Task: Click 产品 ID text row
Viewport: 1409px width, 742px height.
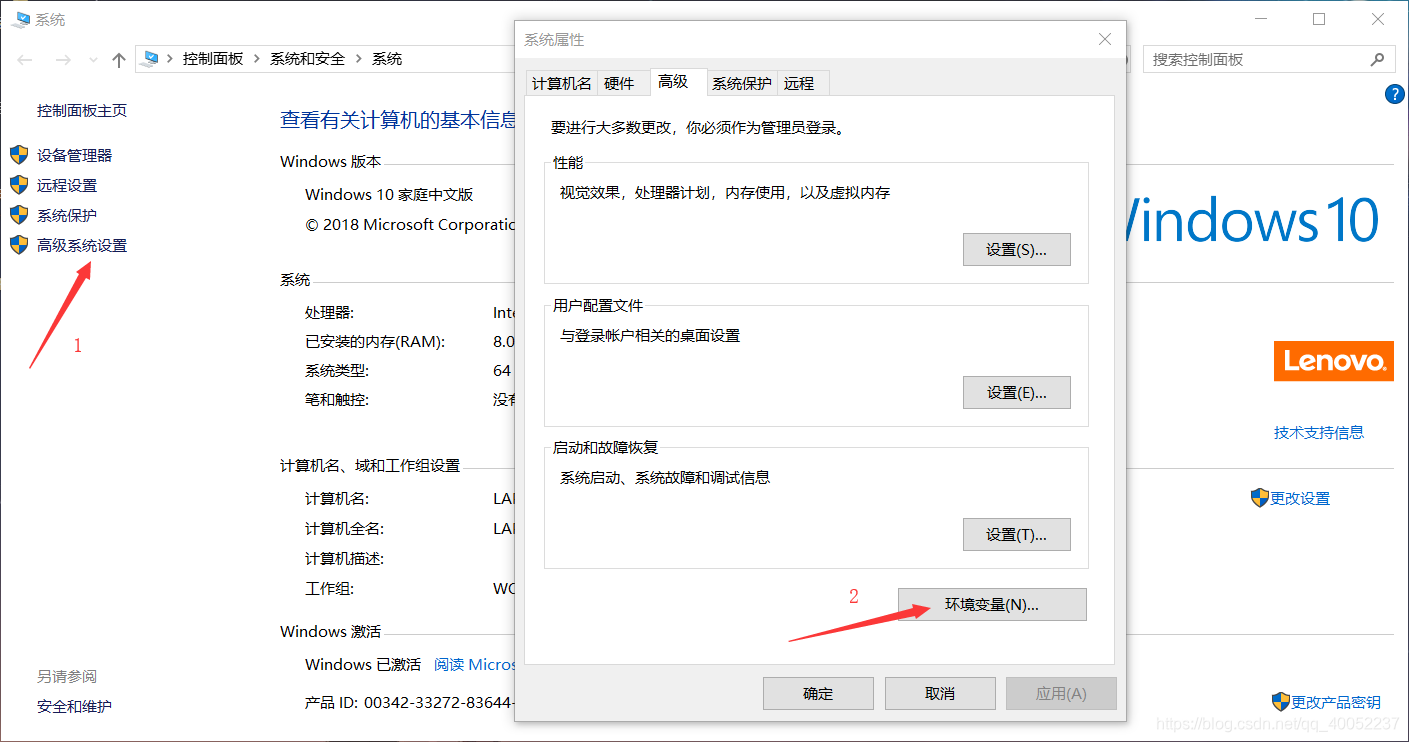Action: [x=410, y=702]
